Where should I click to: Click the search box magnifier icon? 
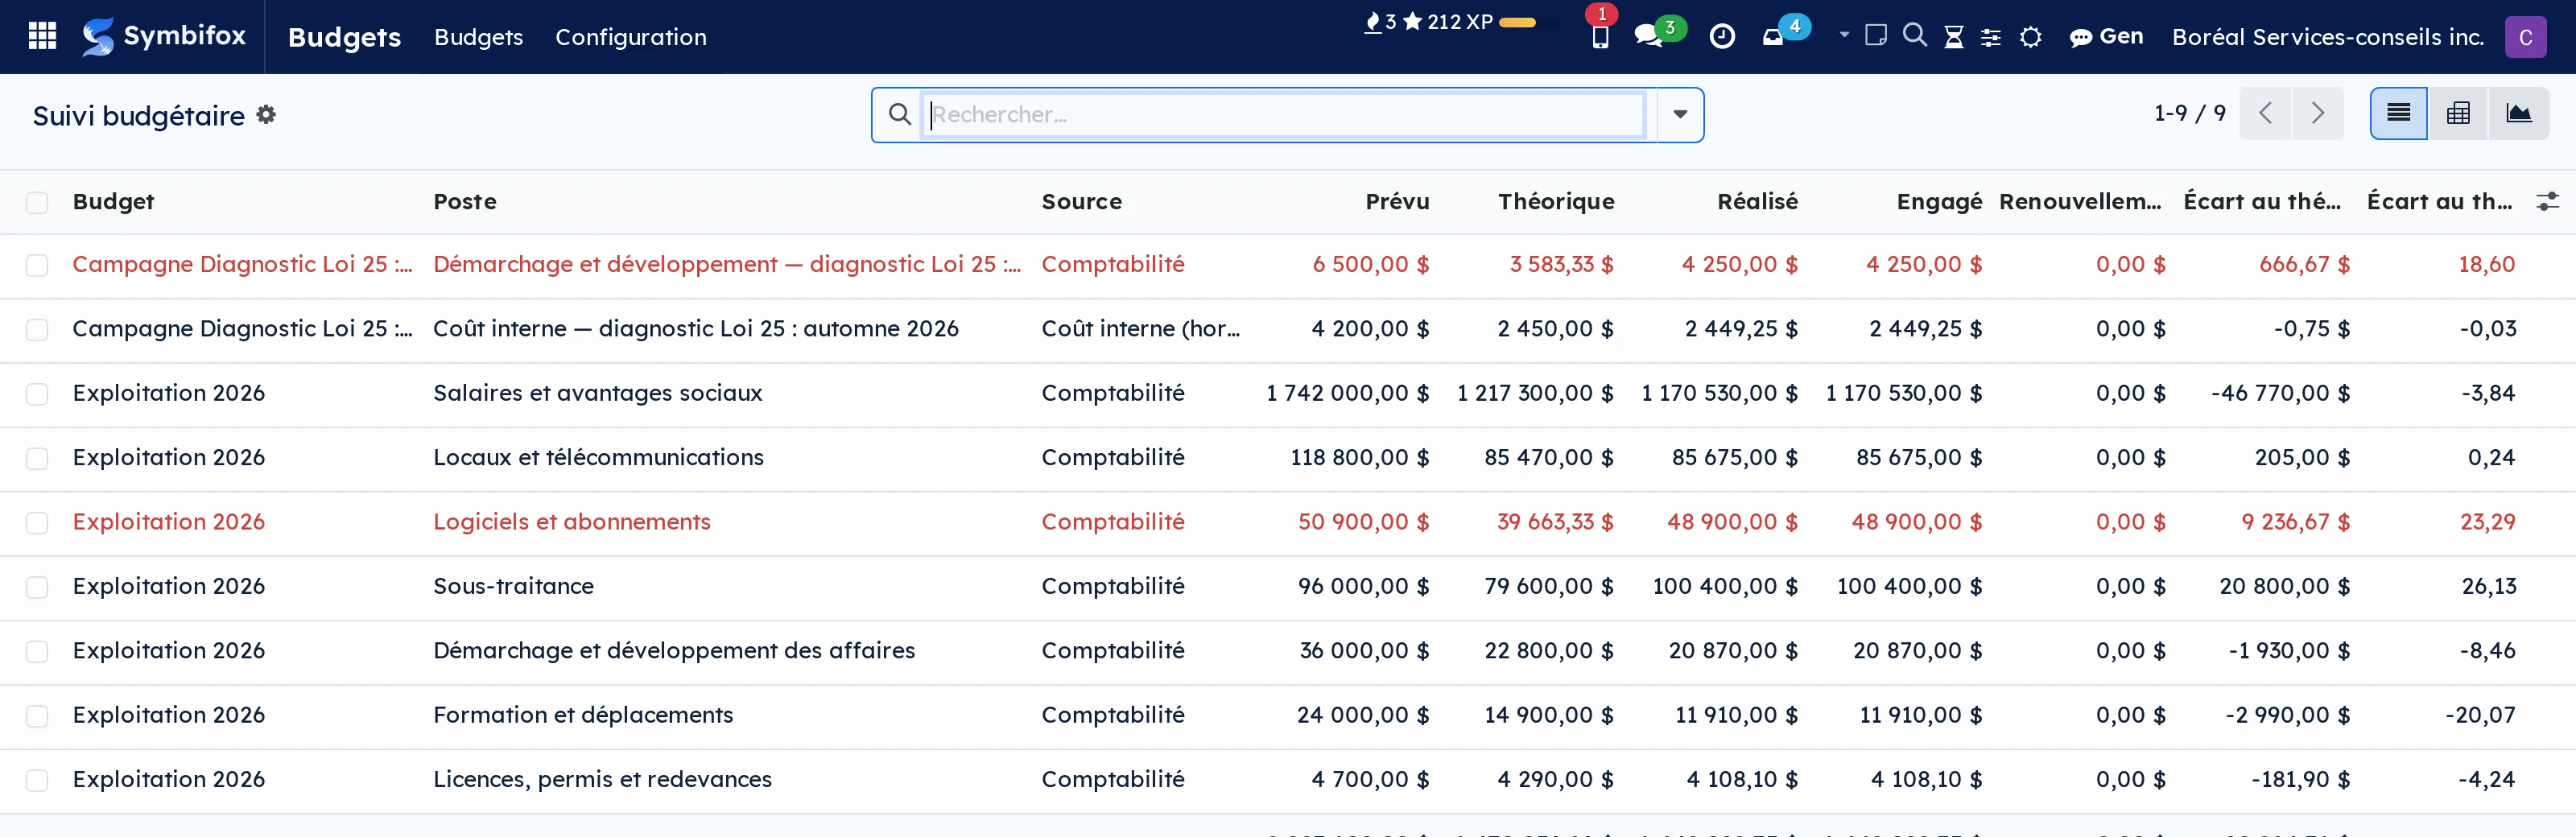(x=899, y=114)
